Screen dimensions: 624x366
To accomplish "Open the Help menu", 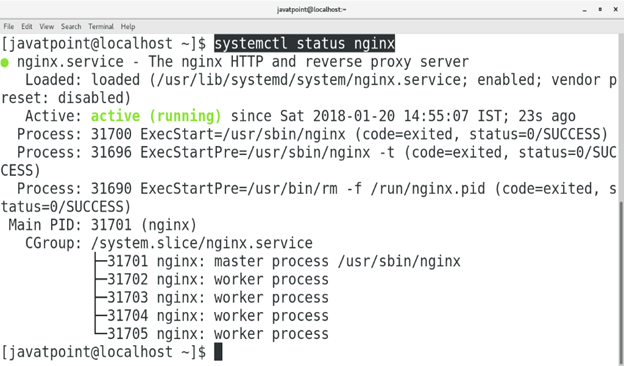I will click(128, 27).
